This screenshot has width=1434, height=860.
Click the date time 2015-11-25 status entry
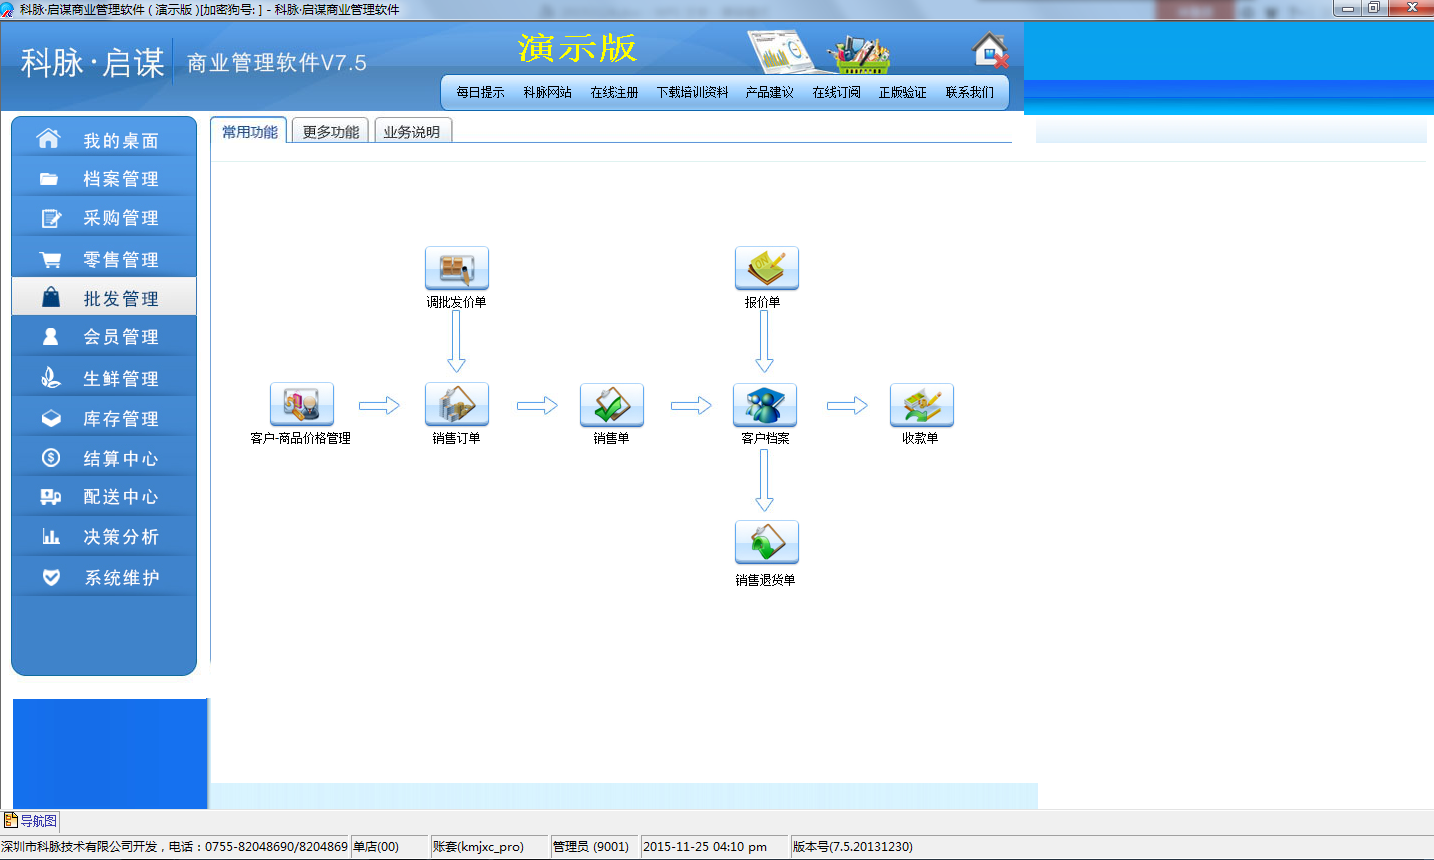[715, 847]
